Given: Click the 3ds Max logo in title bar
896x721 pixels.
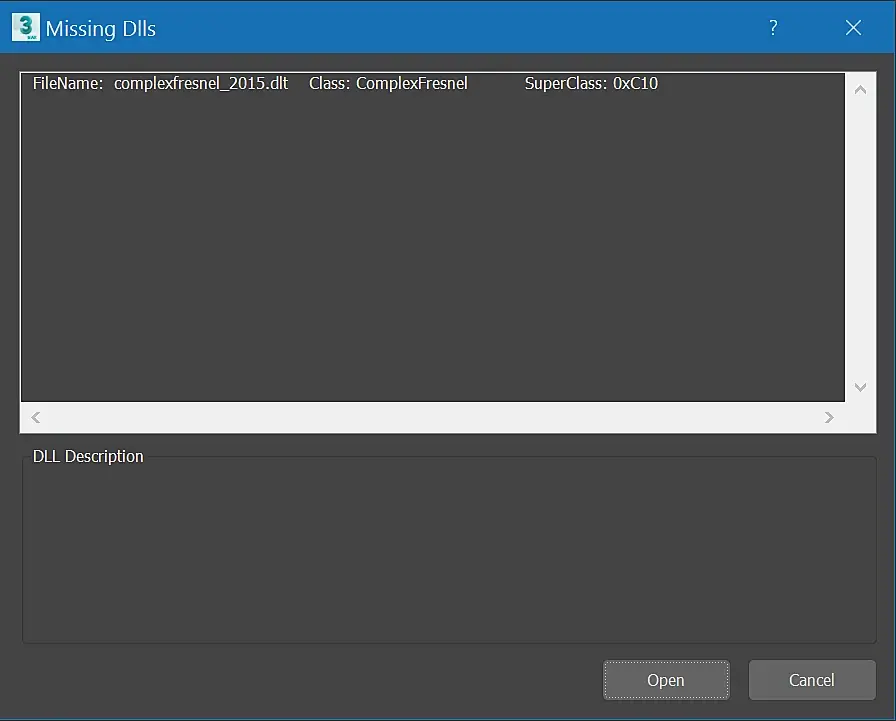Looking at the screenshot, I should [x=26, y=27].
